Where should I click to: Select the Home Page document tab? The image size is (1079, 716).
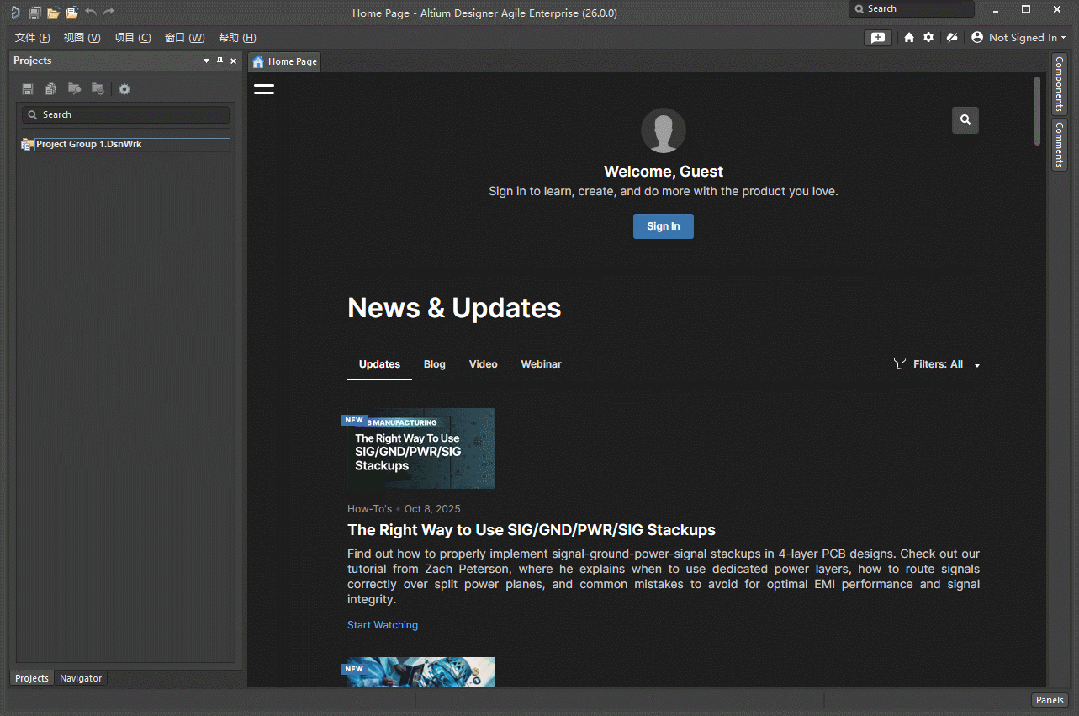(285, 62)
